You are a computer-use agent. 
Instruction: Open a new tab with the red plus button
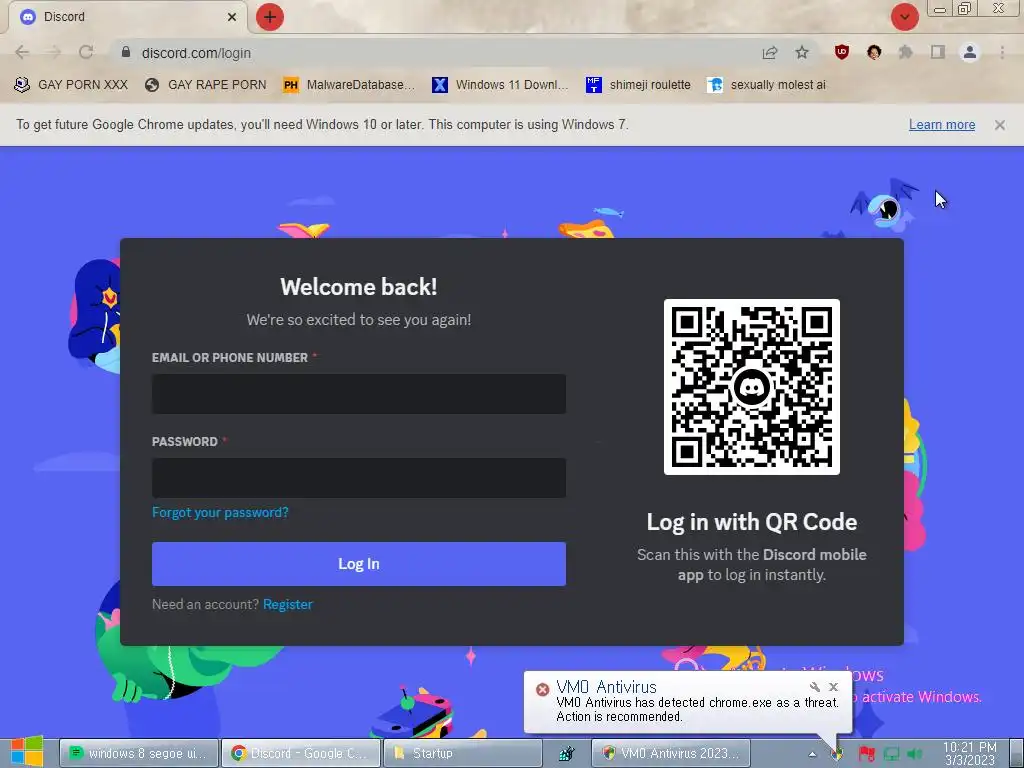click(x=270, y=17)
